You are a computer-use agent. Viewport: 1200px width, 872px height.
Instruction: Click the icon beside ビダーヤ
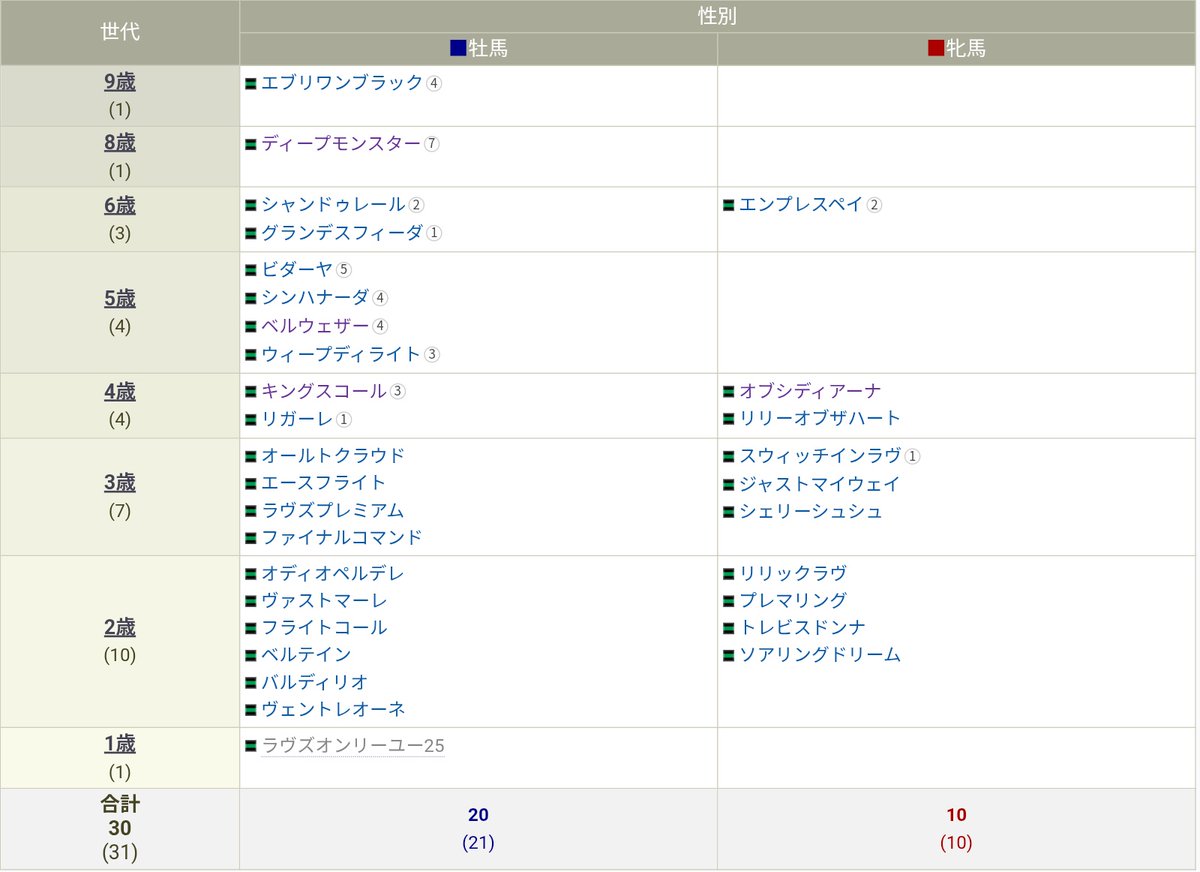pyautogui.click(x=251, y=270)
